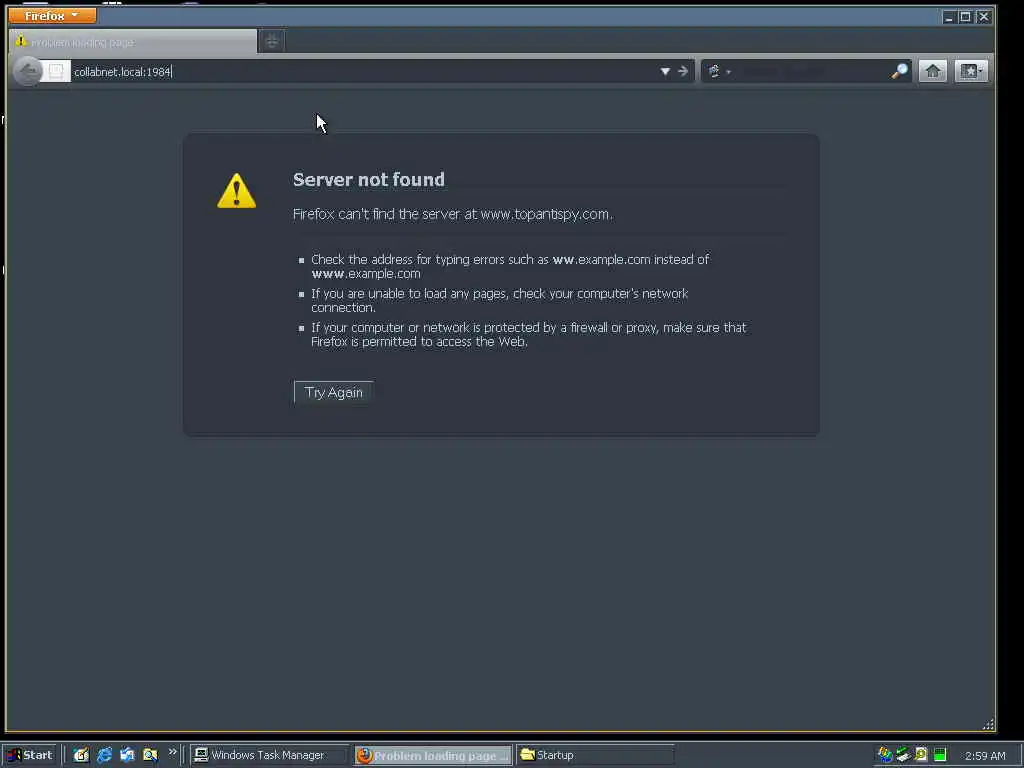Go to the Home page button
The height and width of the screenshot is (768, 1024).
point(933,71)
